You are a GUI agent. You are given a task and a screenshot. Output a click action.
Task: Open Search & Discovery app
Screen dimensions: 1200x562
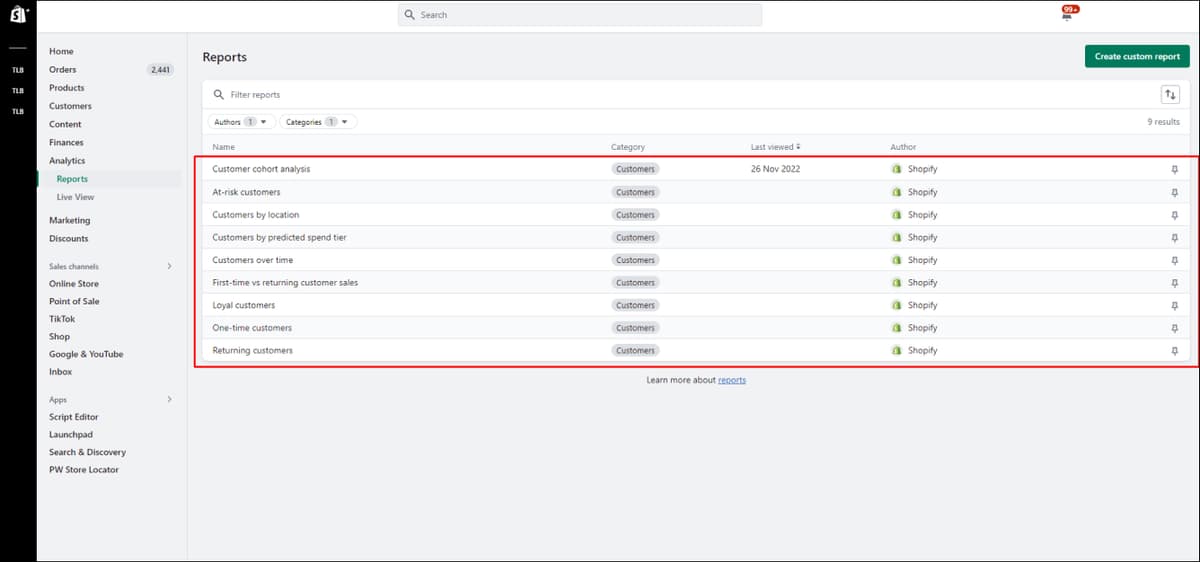click(87, 452)
